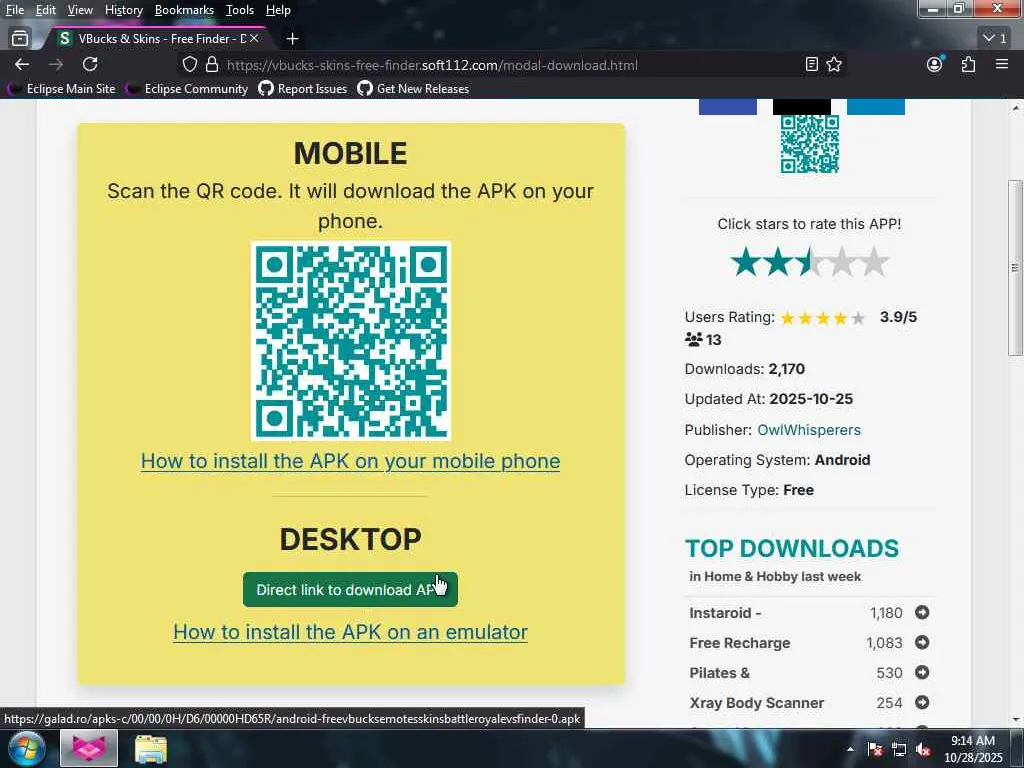Open the account profile icon
Screen dimensions: 1024x768
tap(935, 64)
